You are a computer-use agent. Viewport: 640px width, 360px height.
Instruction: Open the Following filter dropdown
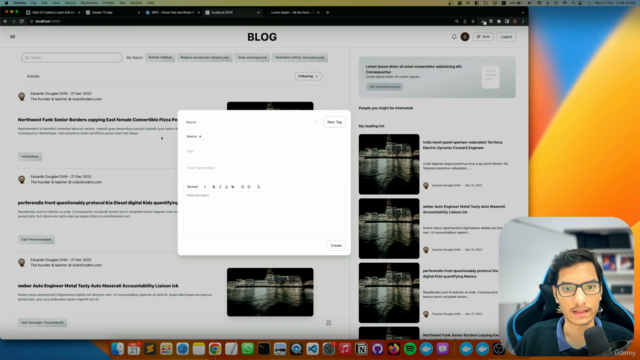click(308, 76)
